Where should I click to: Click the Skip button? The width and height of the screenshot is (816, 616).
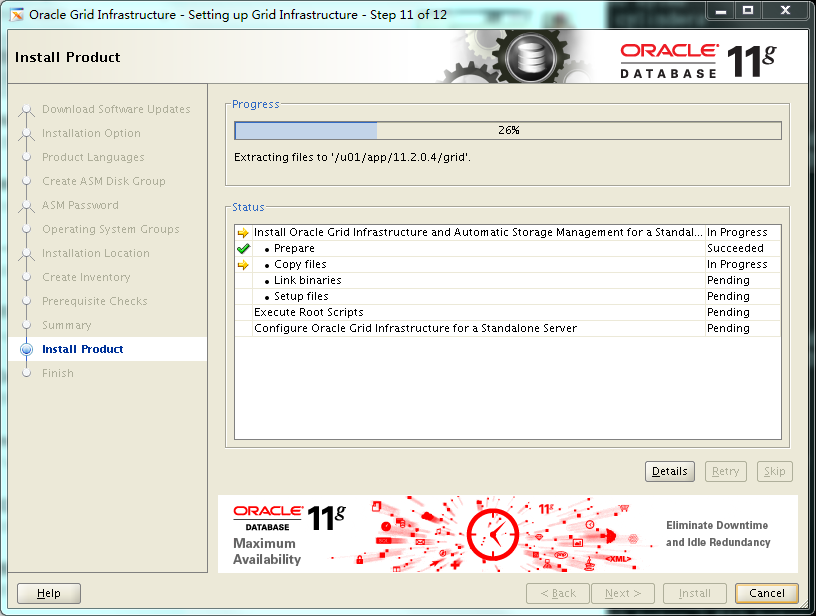click(x=774, y=471)
